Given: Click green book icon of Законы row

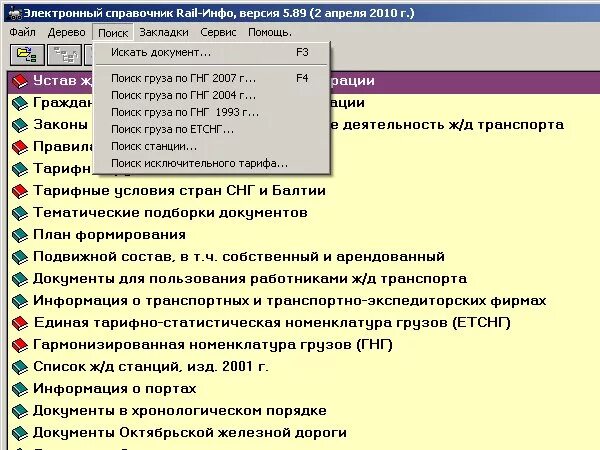Looking at the screenshot, I should 20,125.
